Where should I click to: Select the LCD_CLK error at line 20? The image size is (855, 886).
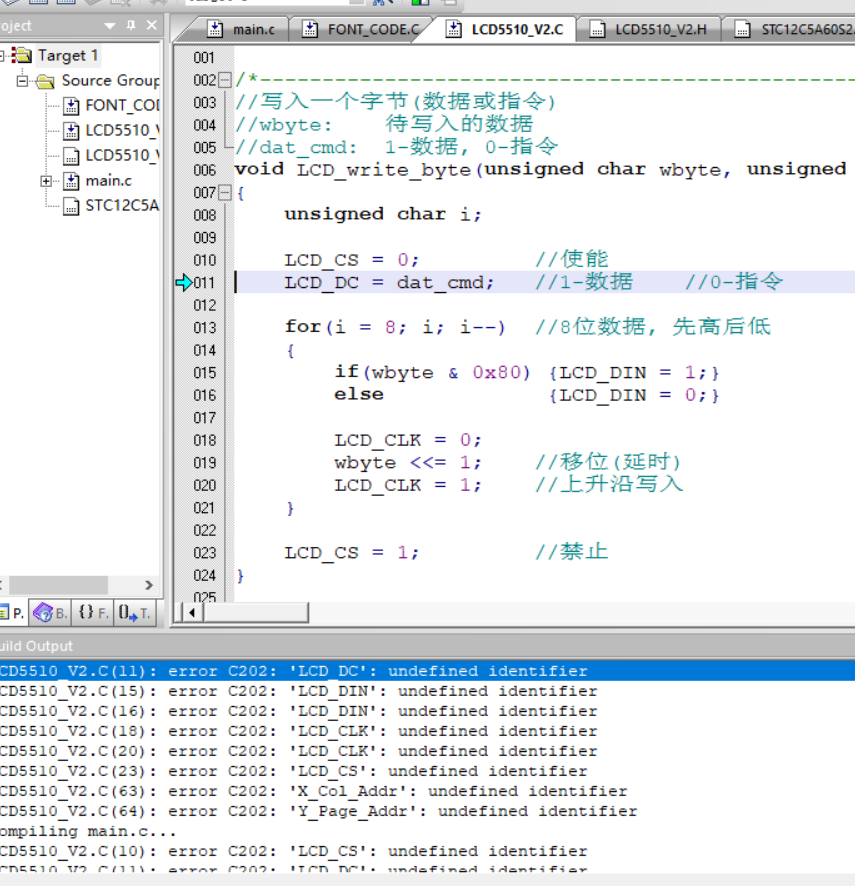[298, 752]
